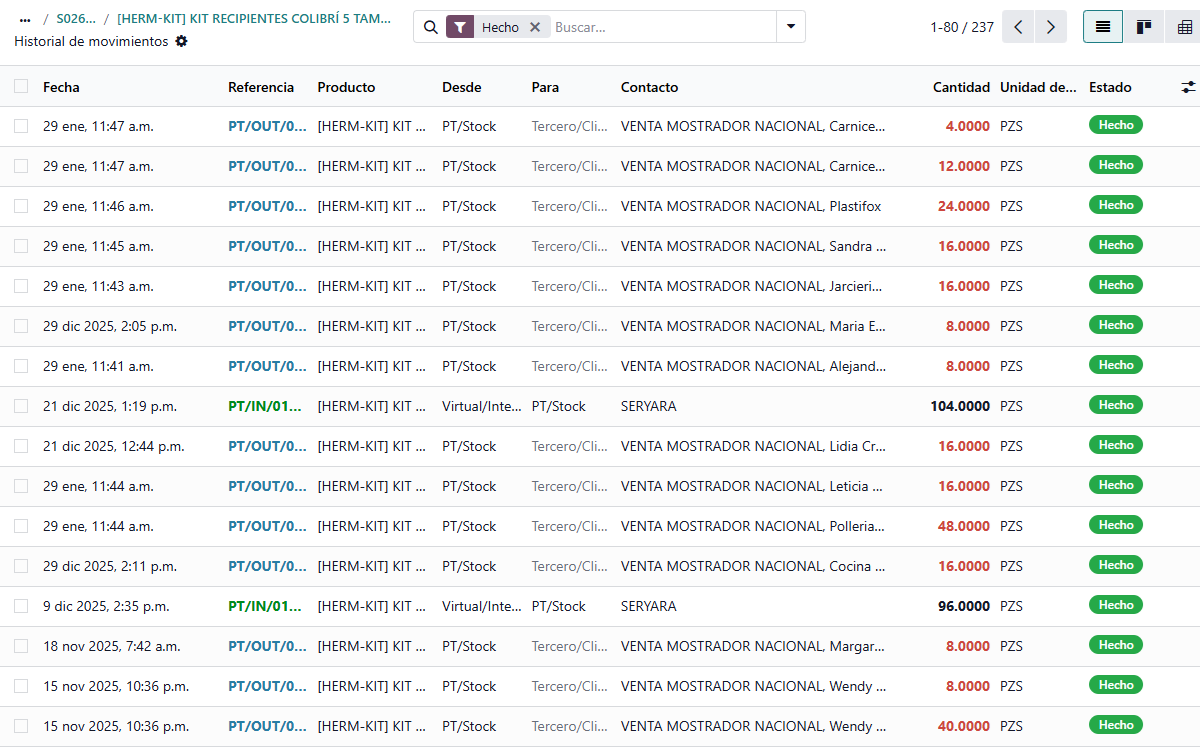Go to the previous page of records
Viewport: 1200px width, 750px height.
click(1018, 27)
